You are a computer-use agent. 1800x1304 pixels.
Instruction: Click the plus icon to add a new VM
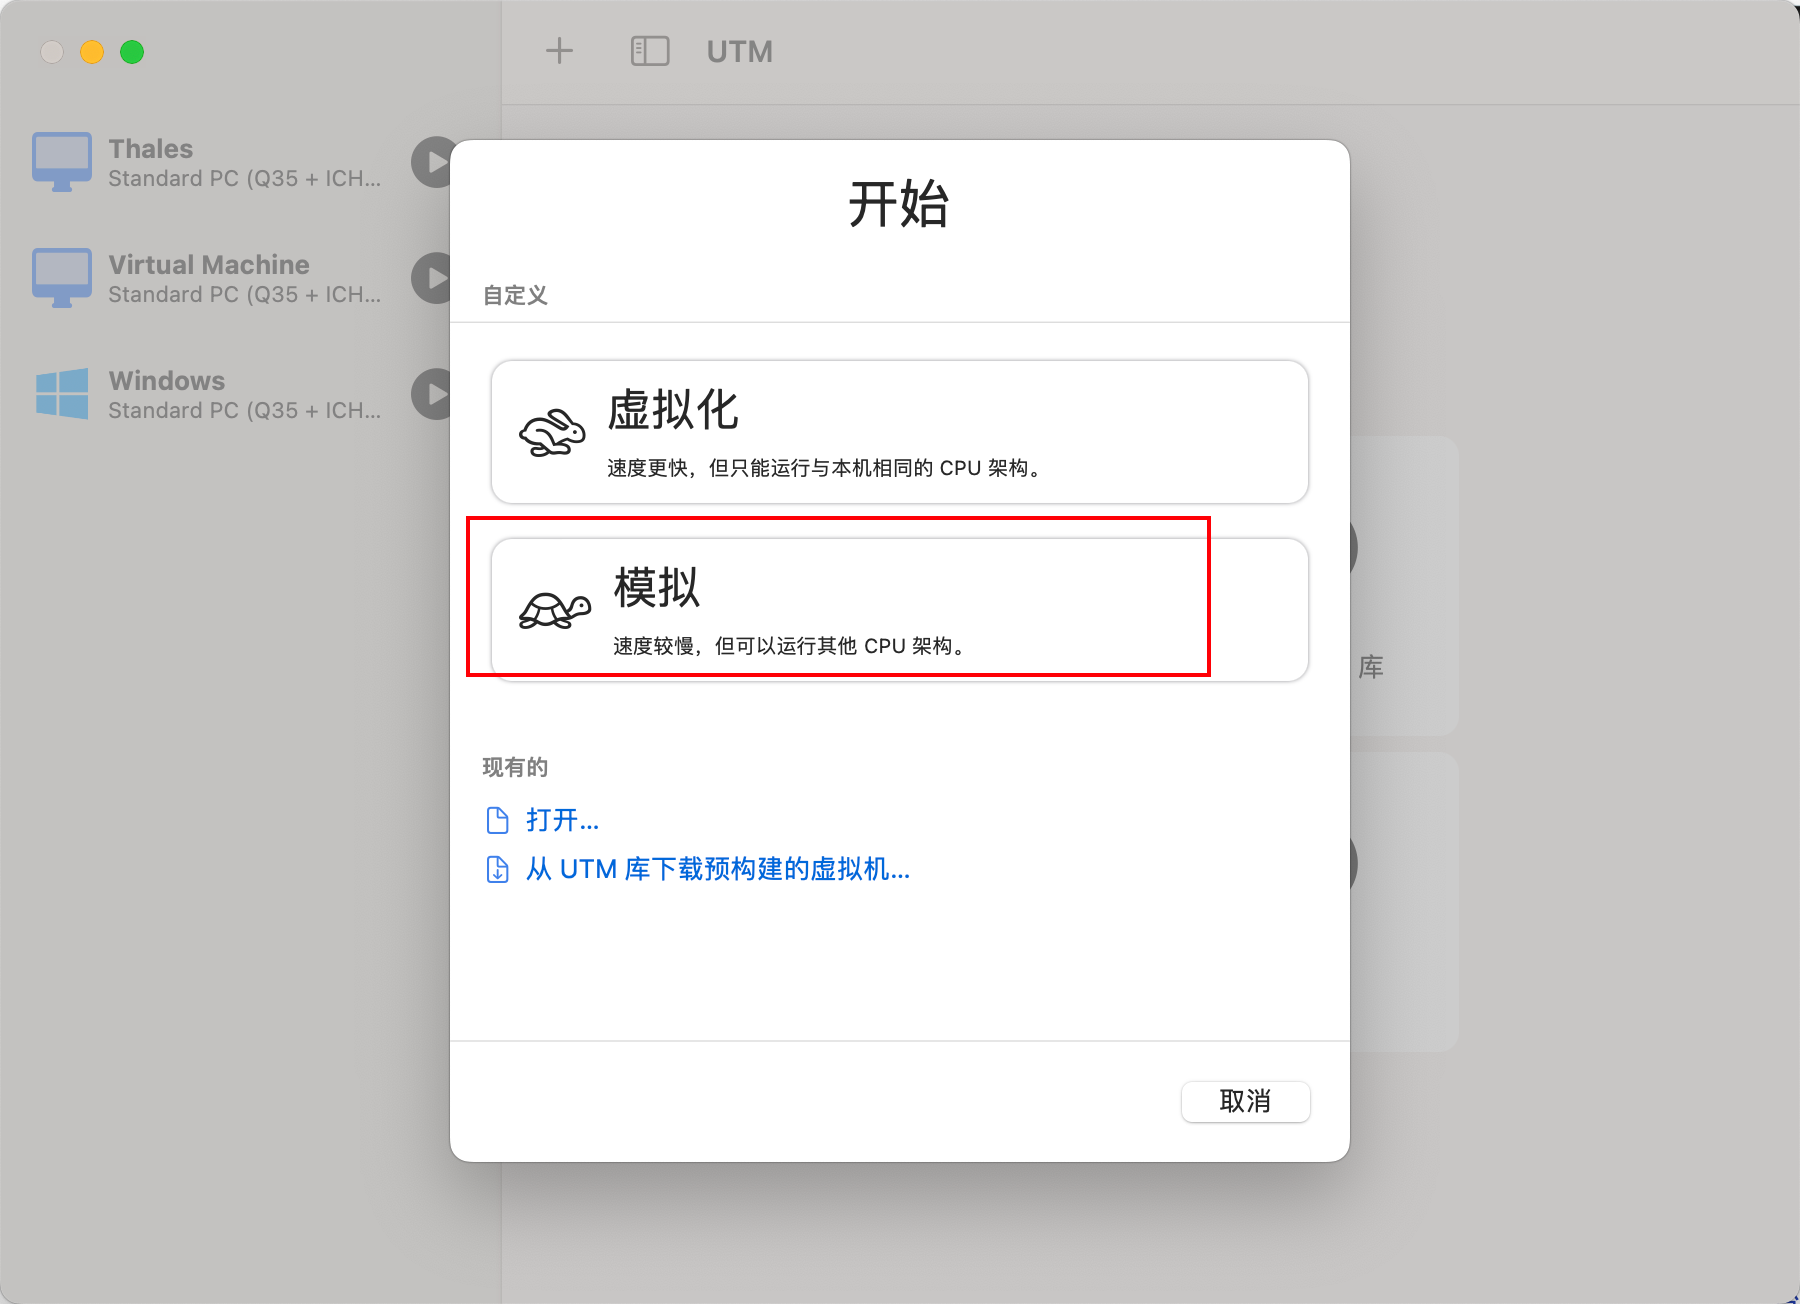(x=559, y=51)
